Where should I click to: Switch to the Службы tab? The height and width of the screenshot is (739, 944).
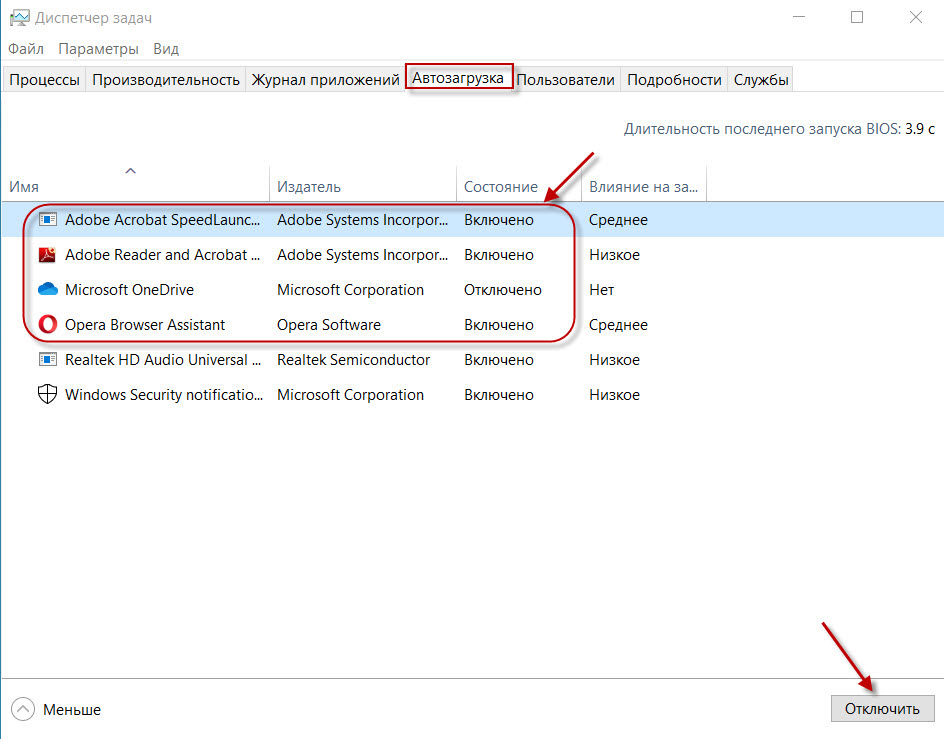click(x=761, y=80)
